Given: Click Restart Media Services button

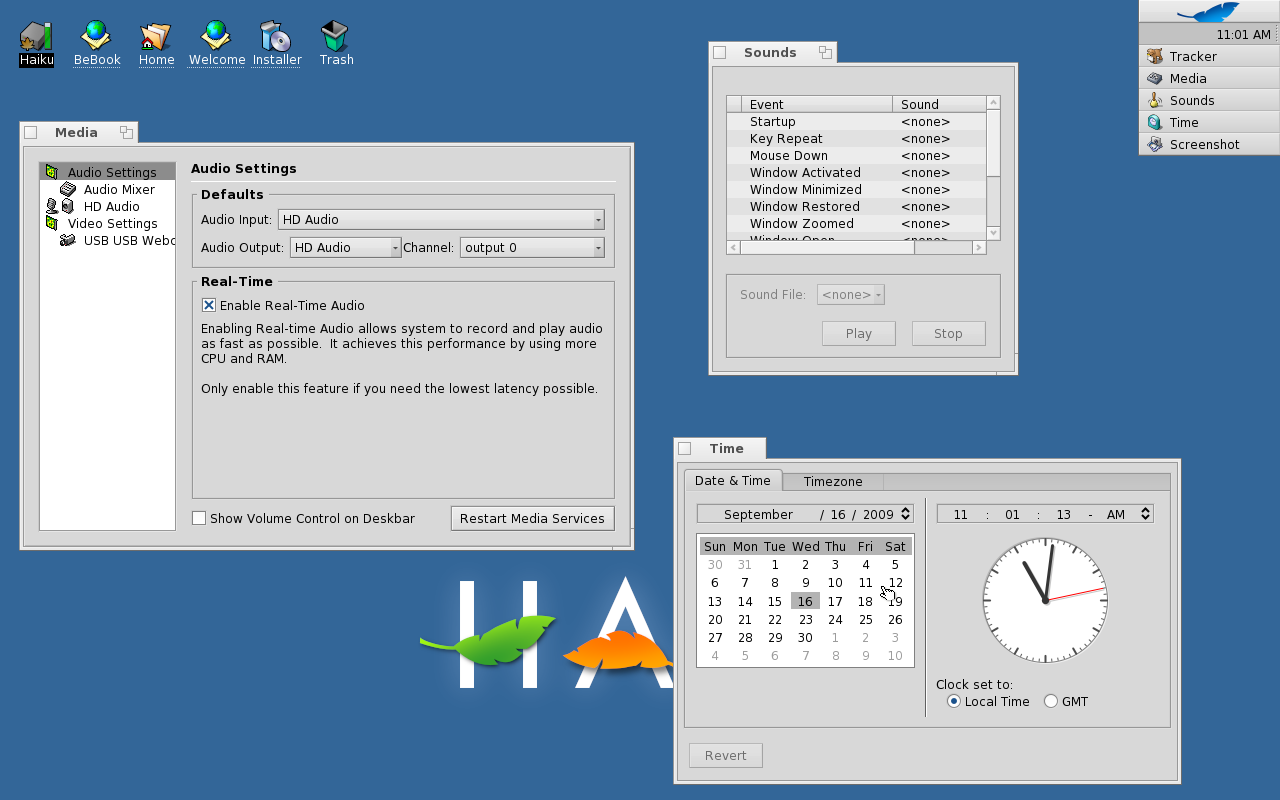Looking at the screenshot, I should coord(532,518).
